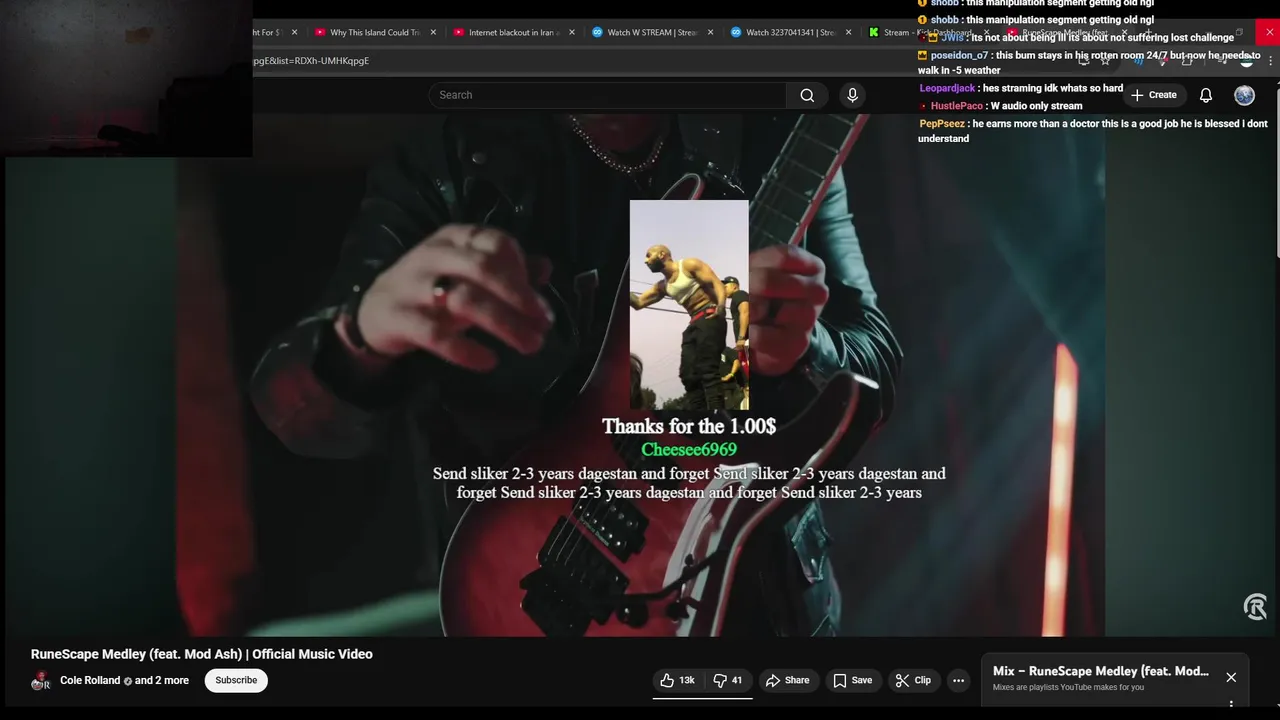Click username Cheesee6969 in alert

pos(689,450)
